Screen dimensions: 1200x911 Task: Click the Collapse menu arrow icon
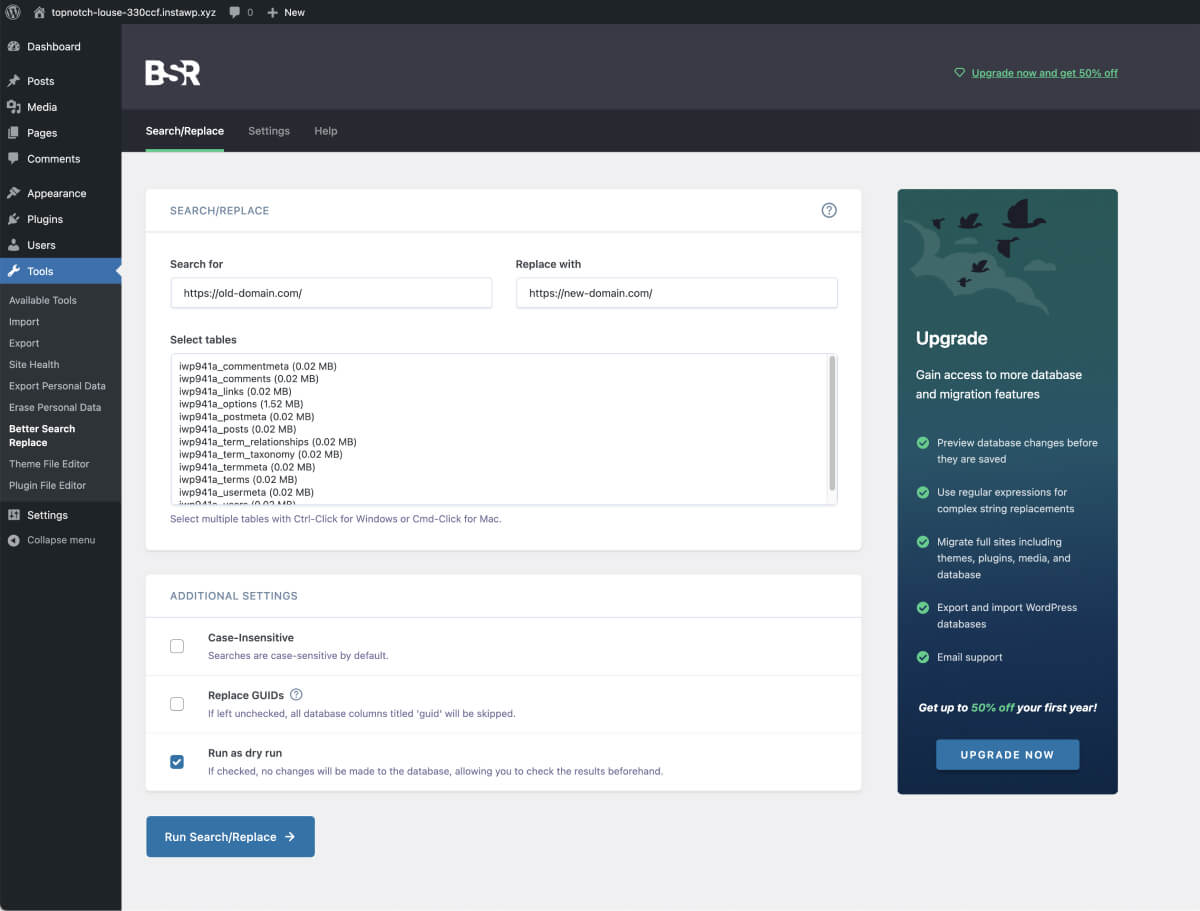pos(13,540)
